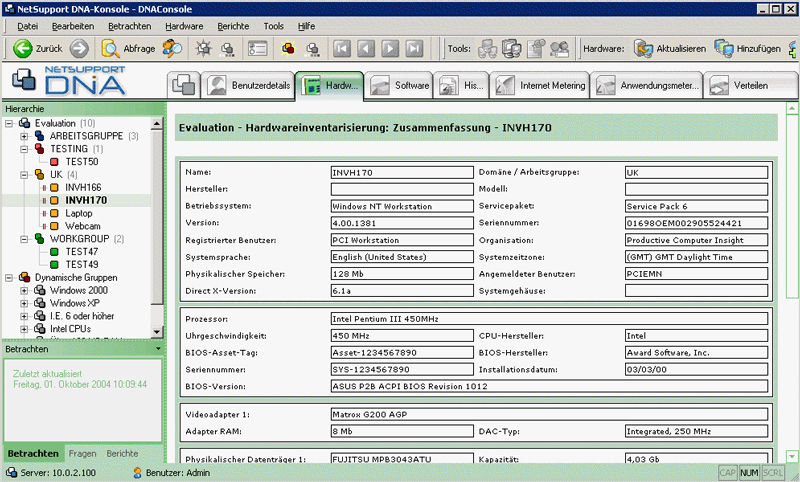This screenshot has height=482, width=800.
Task: Open the Bearbeiten menu
Action: [x=73, y=26]
